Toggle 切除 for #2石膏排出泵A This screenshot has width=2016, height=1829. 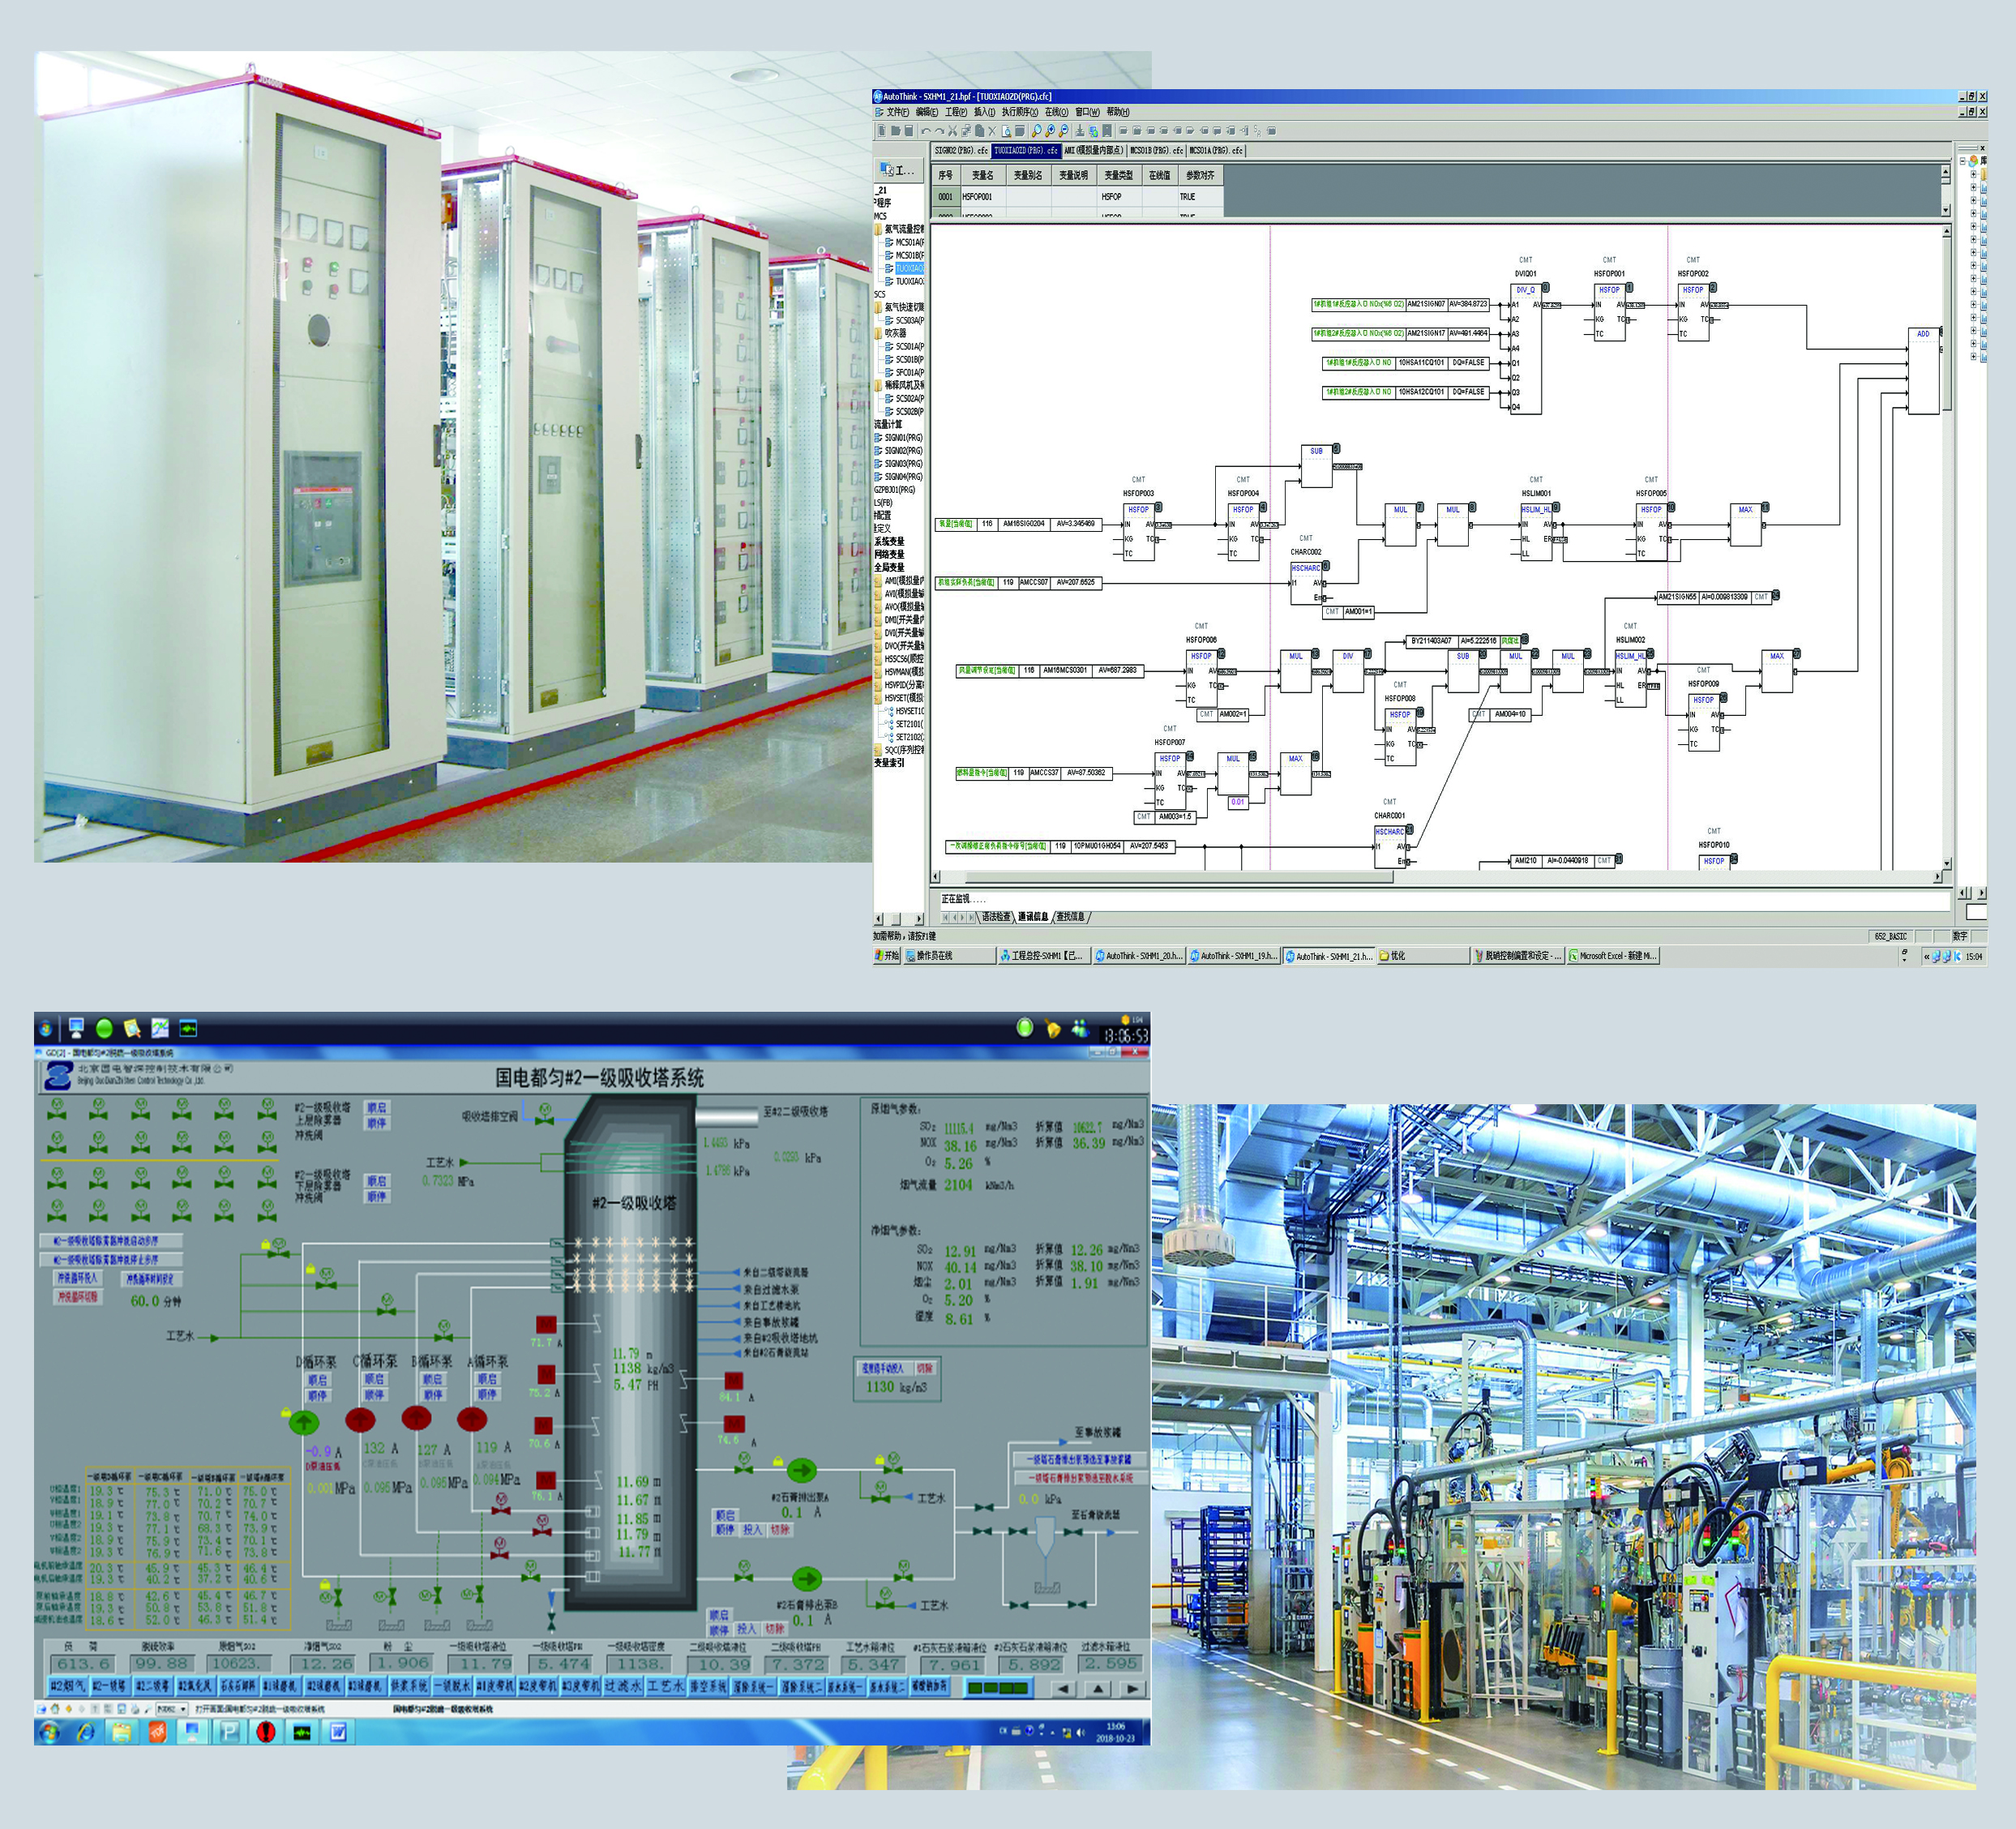point(780,1529)
